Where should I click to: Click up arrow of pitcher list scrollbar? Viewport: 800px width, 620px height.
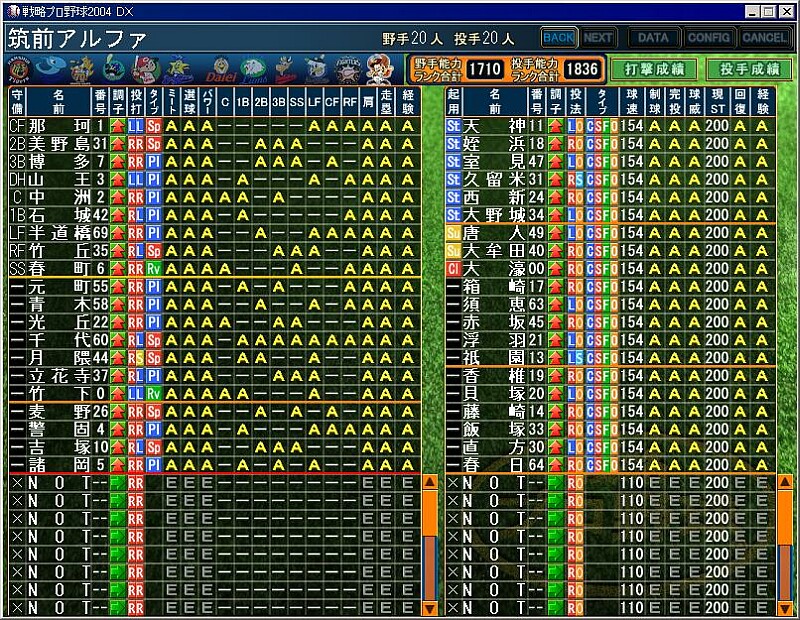tap(784, 482)
